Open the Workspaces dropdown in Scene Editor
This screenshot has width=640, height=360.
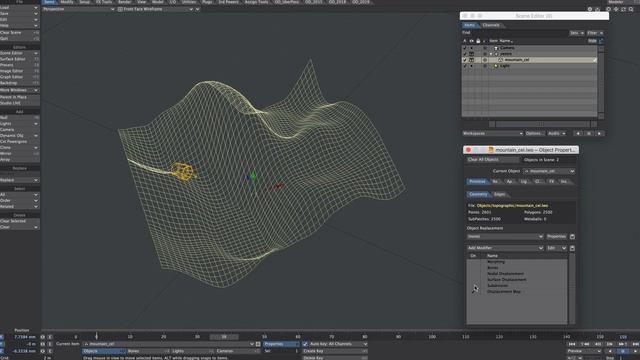click(492, 133)
